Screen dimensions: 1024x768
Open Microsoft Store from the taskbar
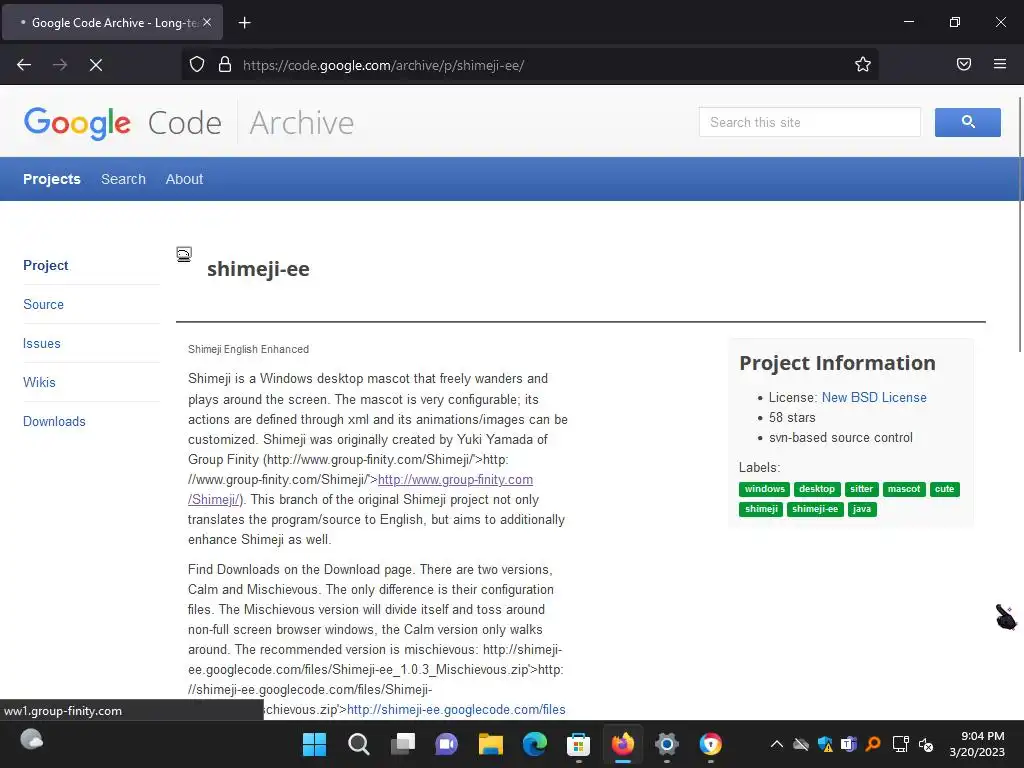tap(579, 744)
